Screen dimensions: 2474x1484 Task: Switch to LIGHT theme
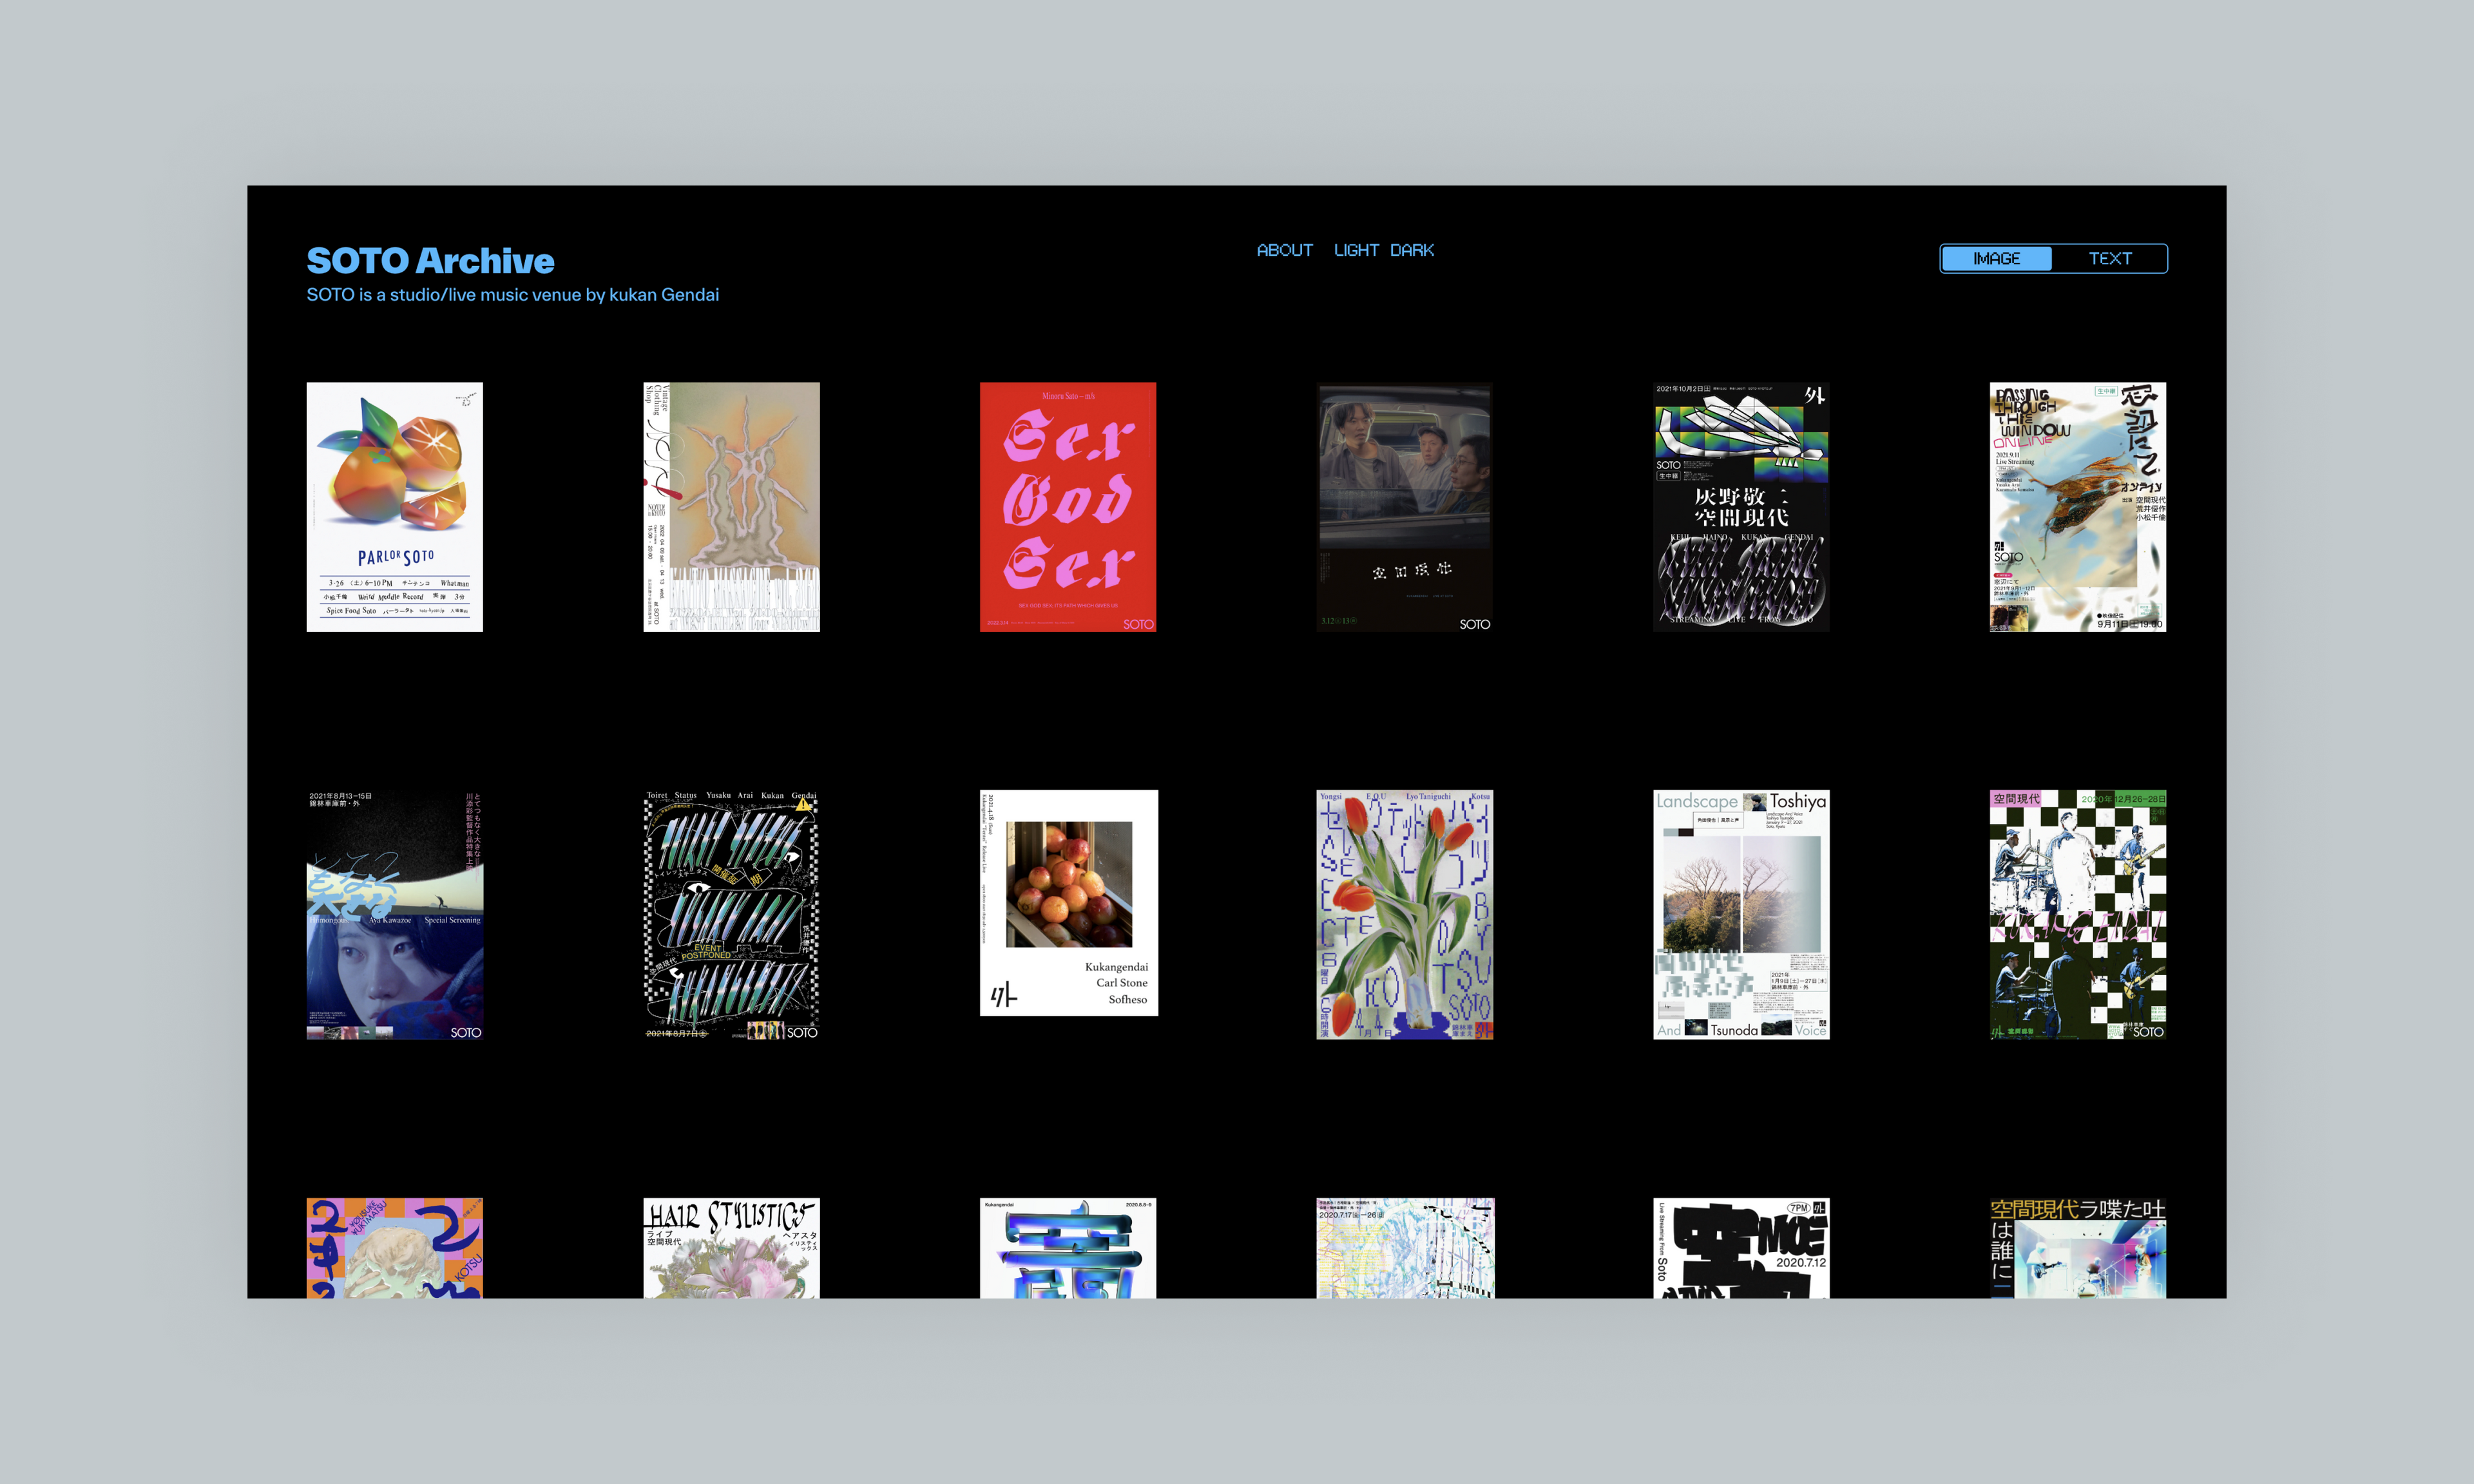pyautogui.click(x=1356, y=250)
